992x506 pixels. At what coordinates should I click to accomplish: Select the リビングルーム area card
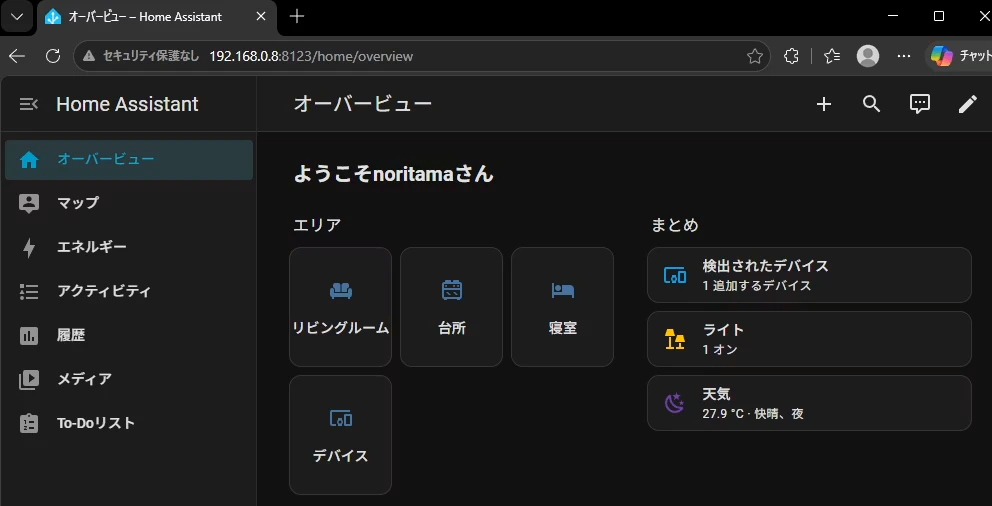click(x=340, y=307)
